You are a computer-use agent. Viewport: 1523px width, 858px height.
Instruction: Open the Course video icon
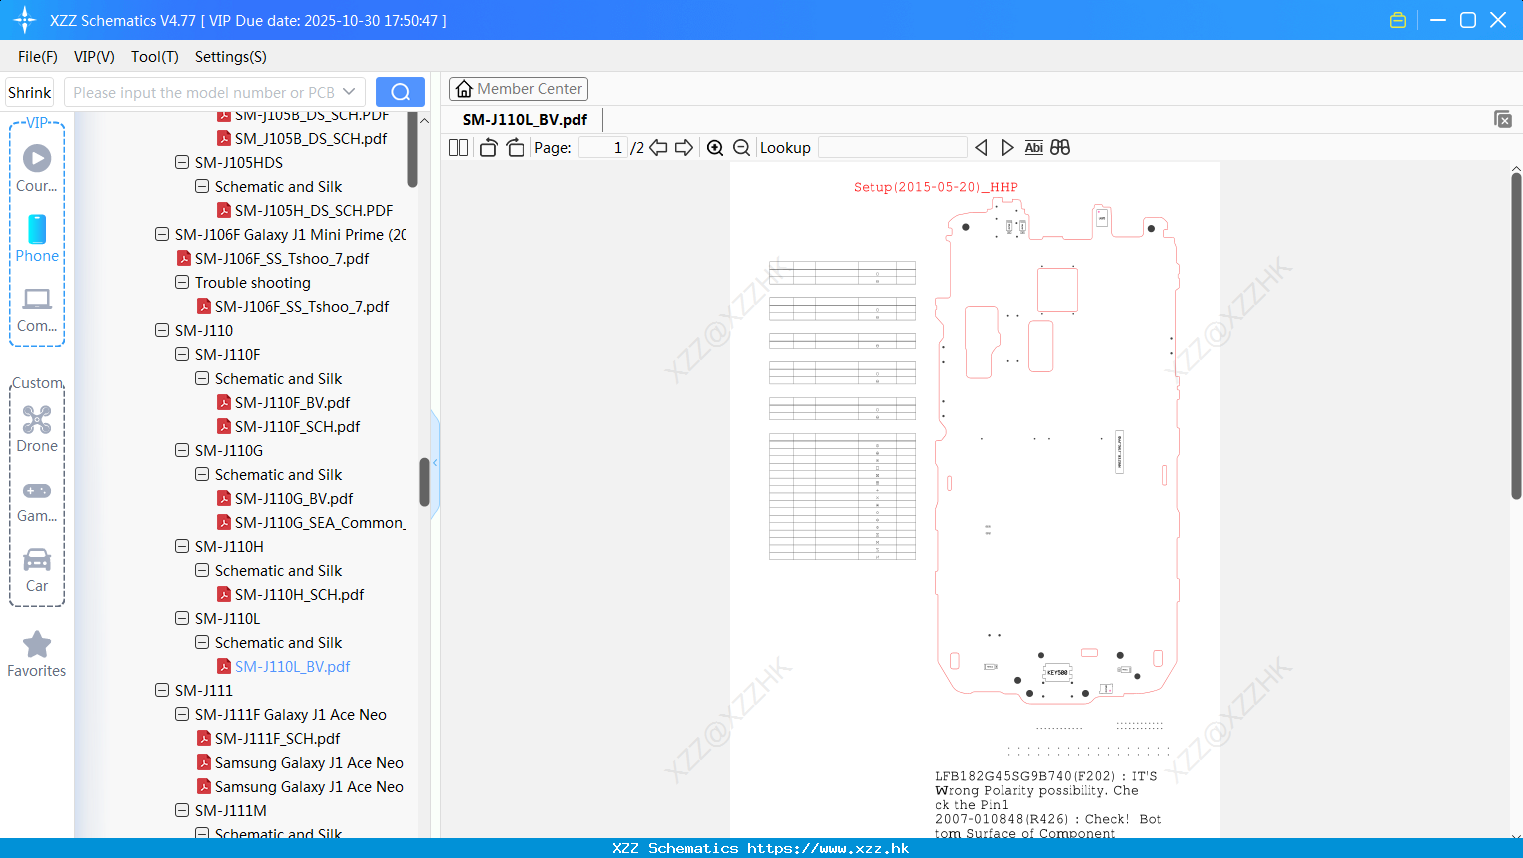pos(37,158)
